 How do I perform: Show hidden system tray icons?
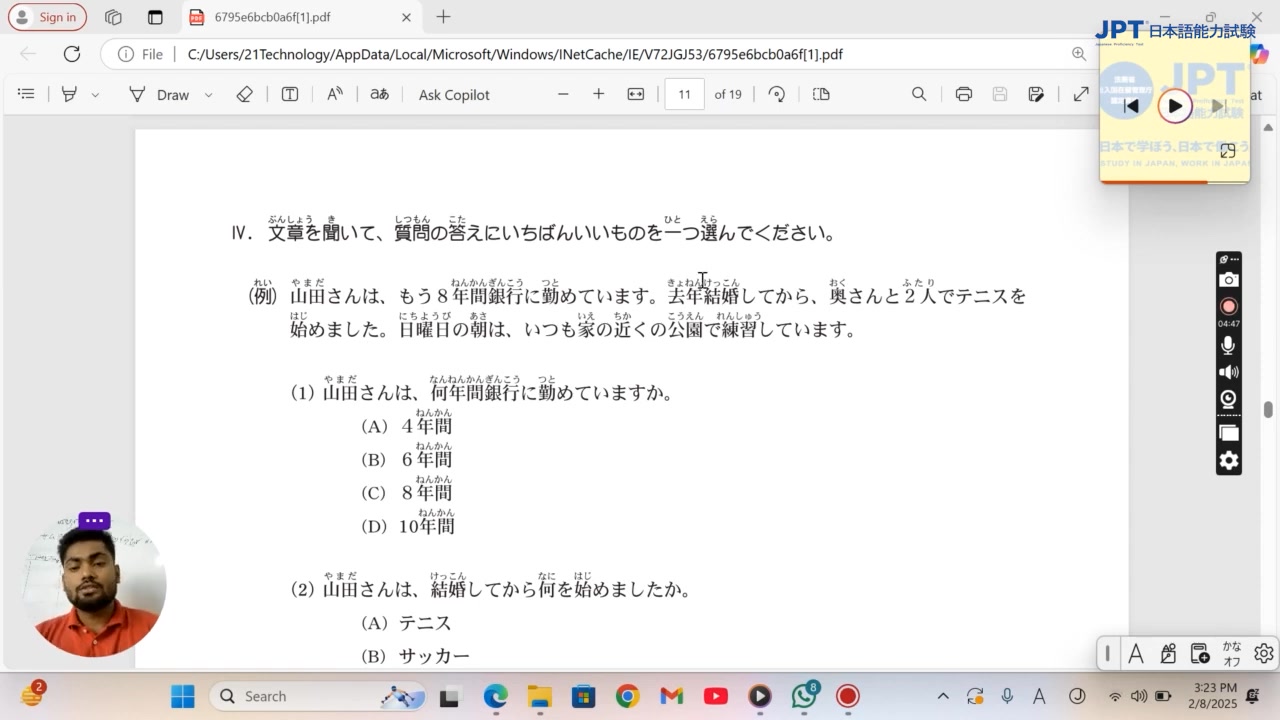tap(943, 696)
